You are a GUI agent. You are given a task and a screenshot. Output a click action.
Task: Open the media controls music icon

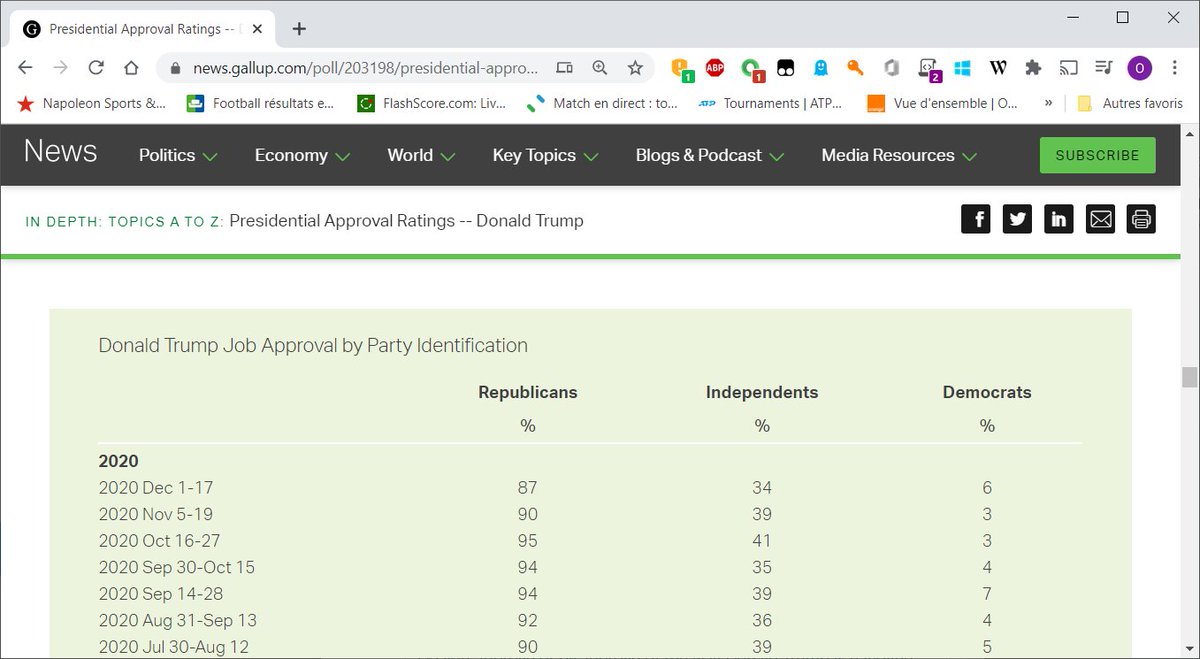click(1104, 68)
